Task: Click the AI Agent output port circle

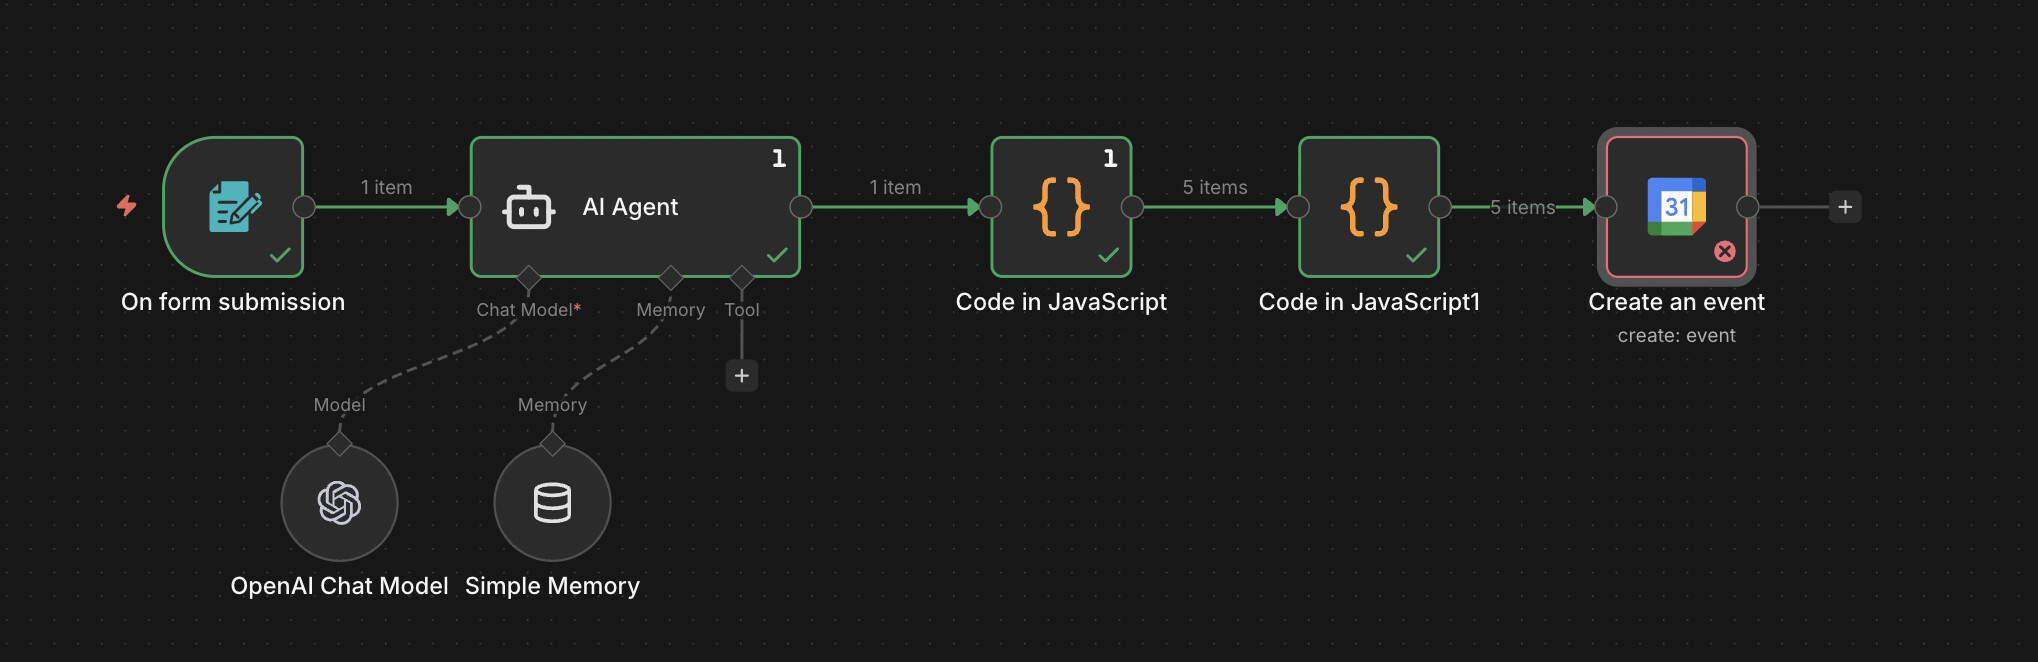Action: pyautogui.click(x=801, y=207)
